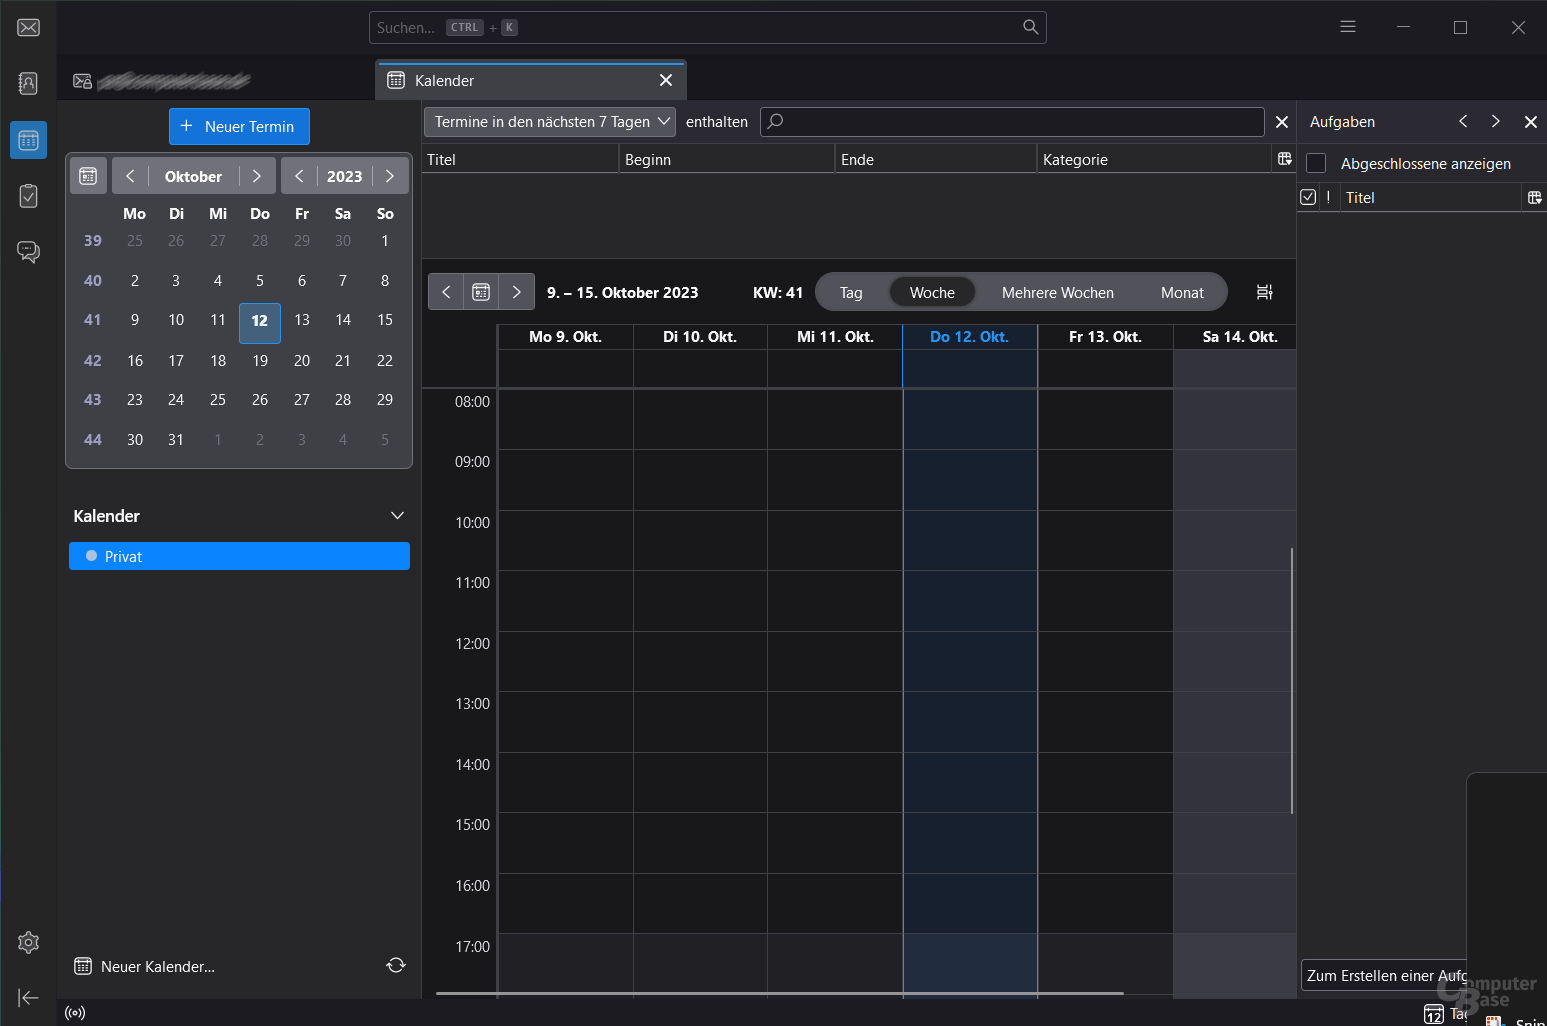Open Settings via the gear icon
Viewport: 1547px width, 1026px height.
tap(28, 942)
